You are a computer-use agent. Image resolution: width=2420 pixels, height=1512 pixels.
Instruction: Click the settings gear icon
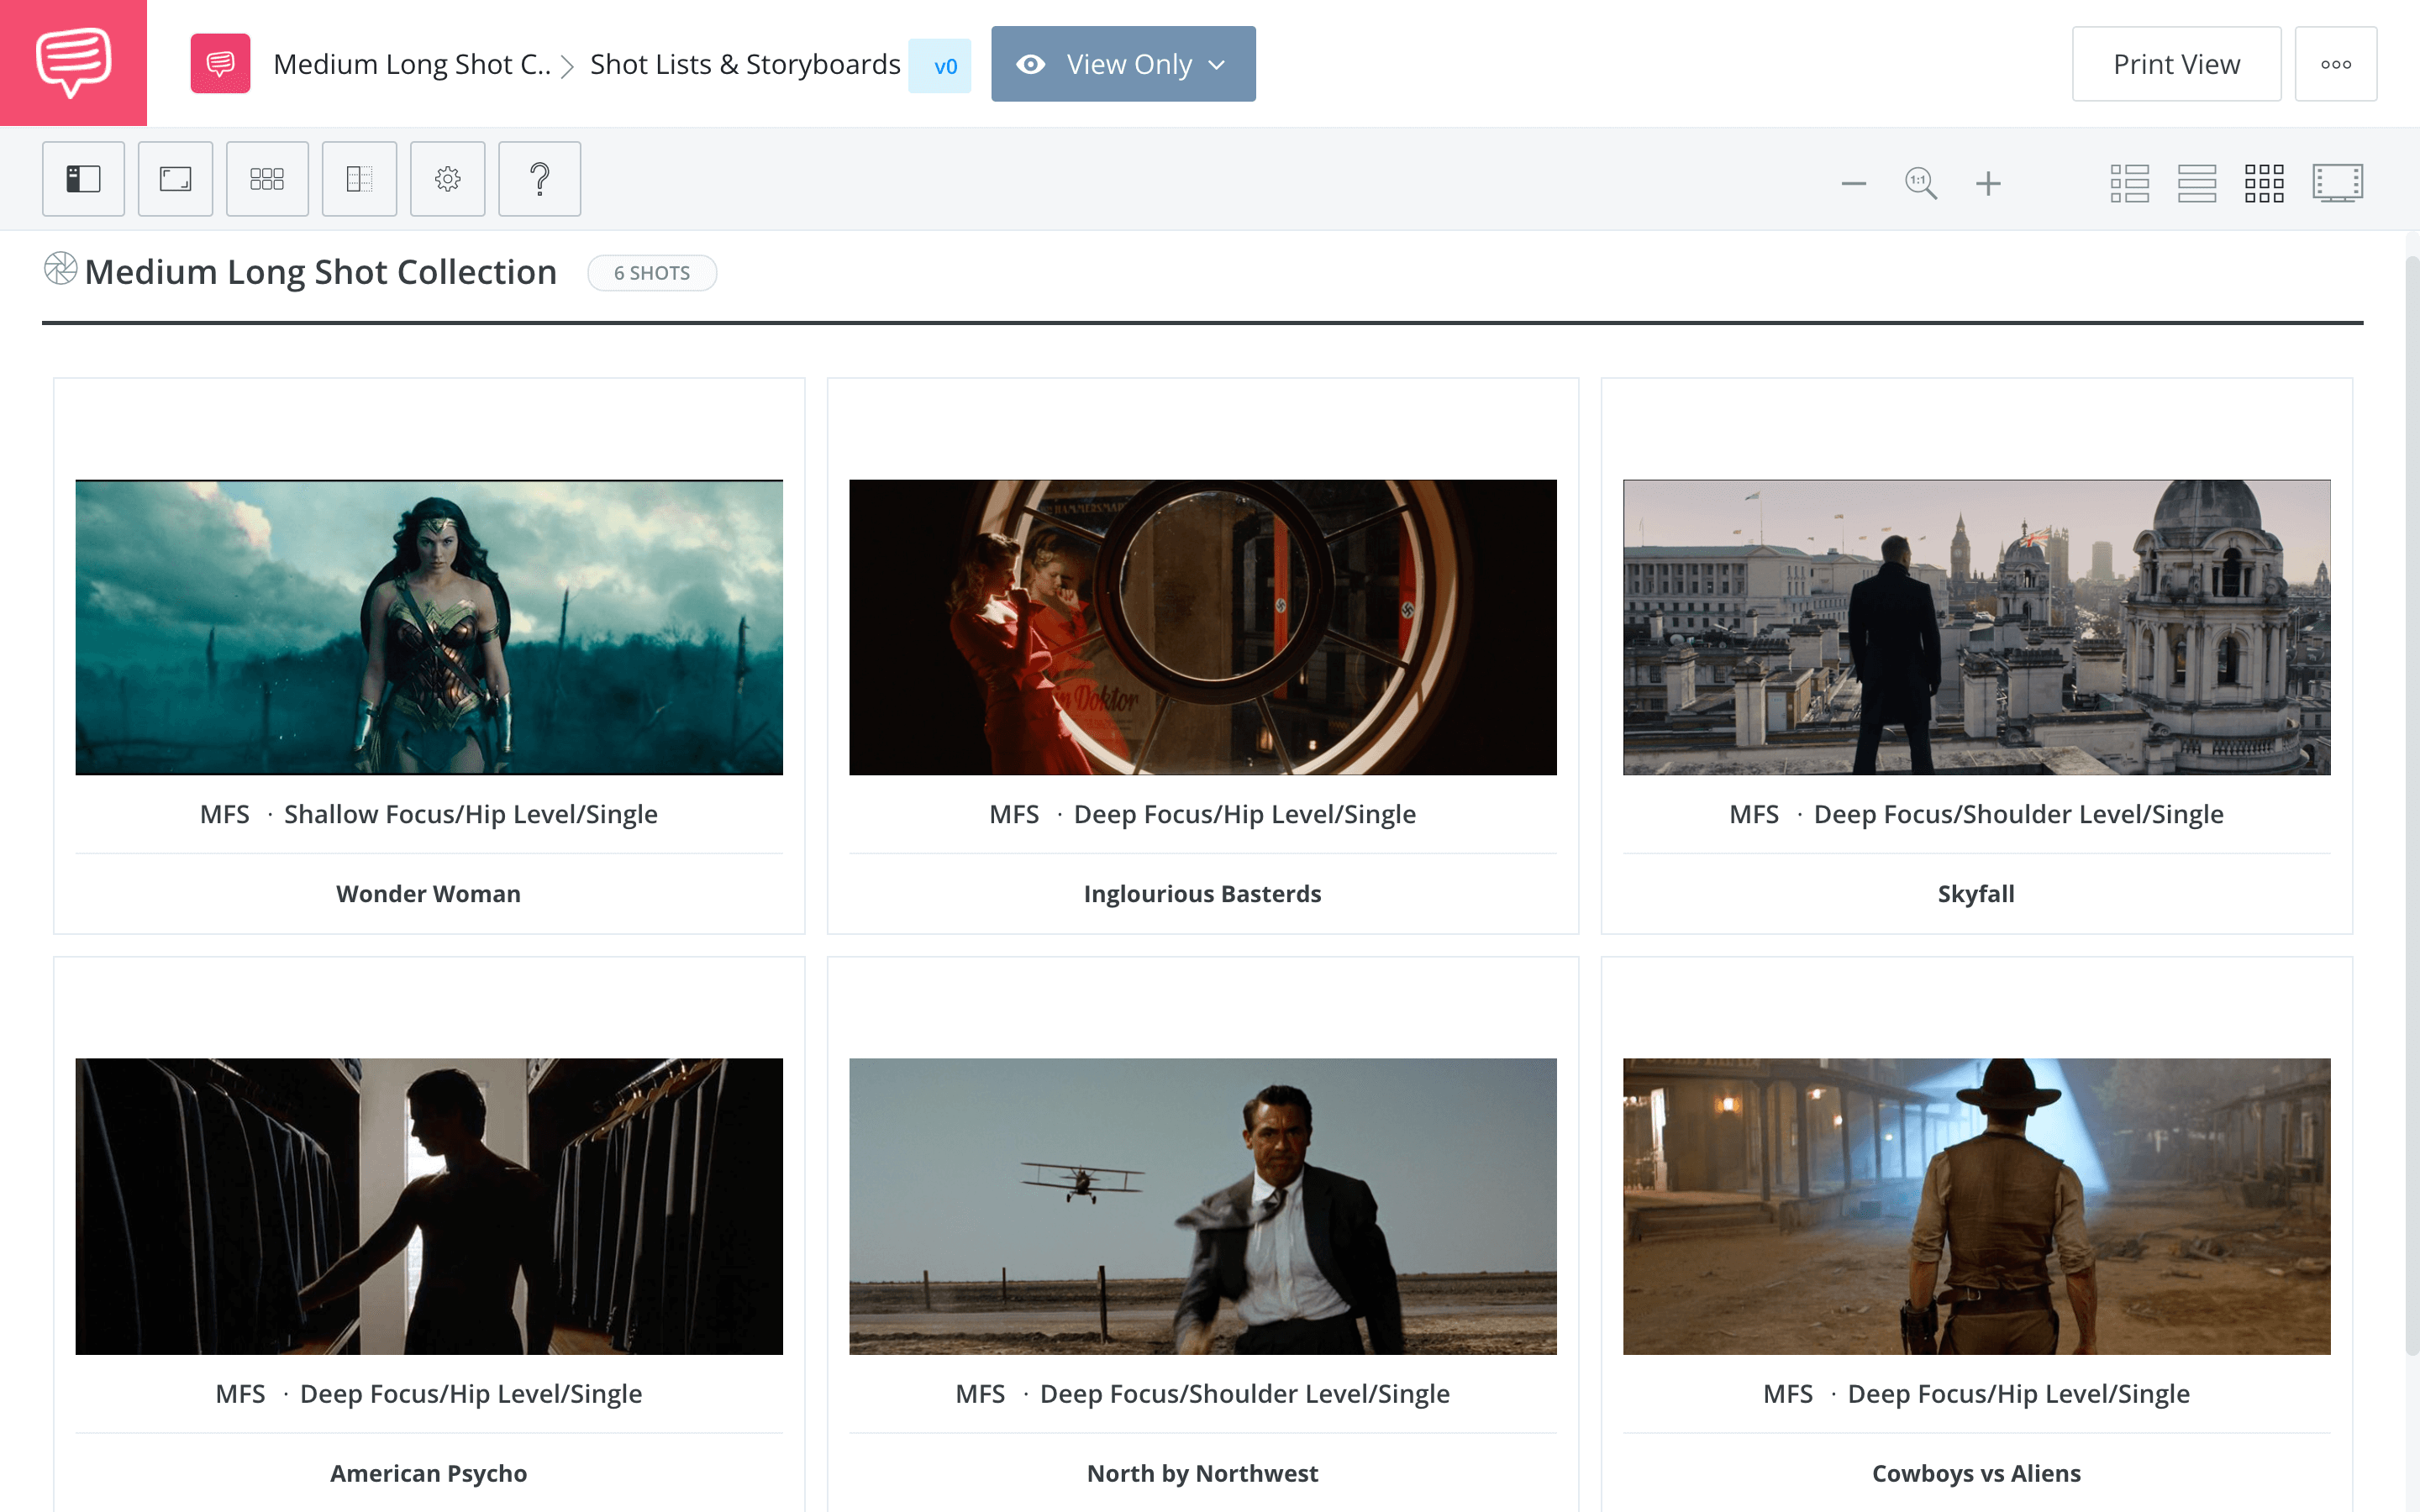448,178
